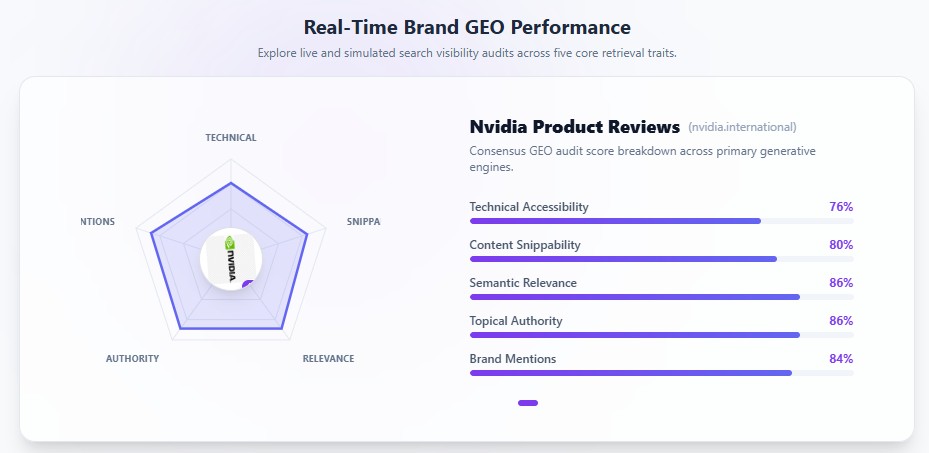Screen dimensions: 929x453
Task: Click the SNIPPA radar axis label
Action: point(363,221)
